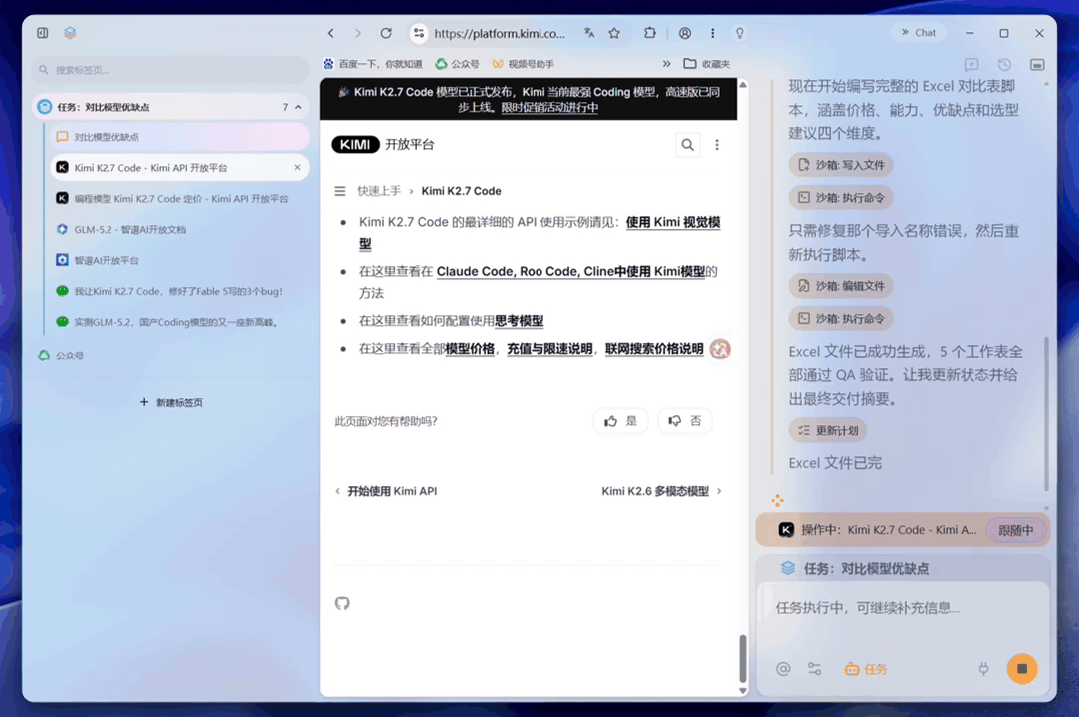Toggle the 跟随中 follow mode

coord(1016,530)
